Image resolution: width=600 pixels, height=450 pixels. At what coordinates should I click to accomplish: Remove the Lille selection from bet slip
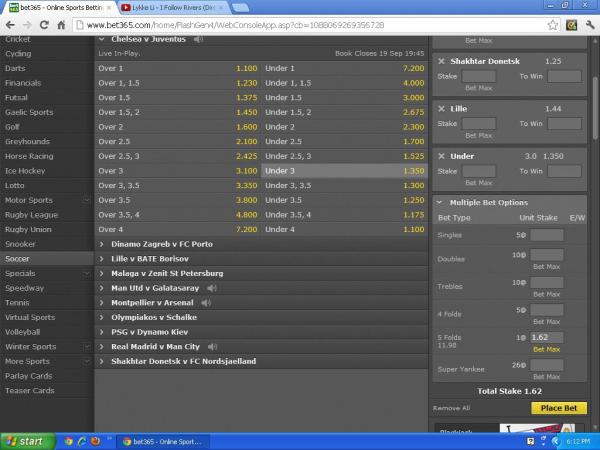[442, 106]
